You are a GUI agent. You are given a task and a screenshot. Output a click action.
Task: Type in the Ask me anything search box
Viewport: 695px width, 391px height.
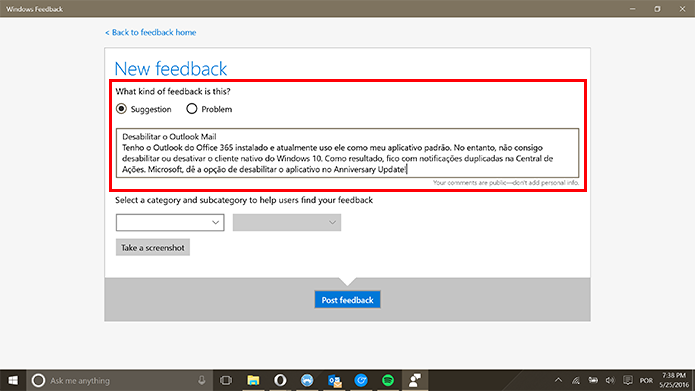[x=120, y=380]
